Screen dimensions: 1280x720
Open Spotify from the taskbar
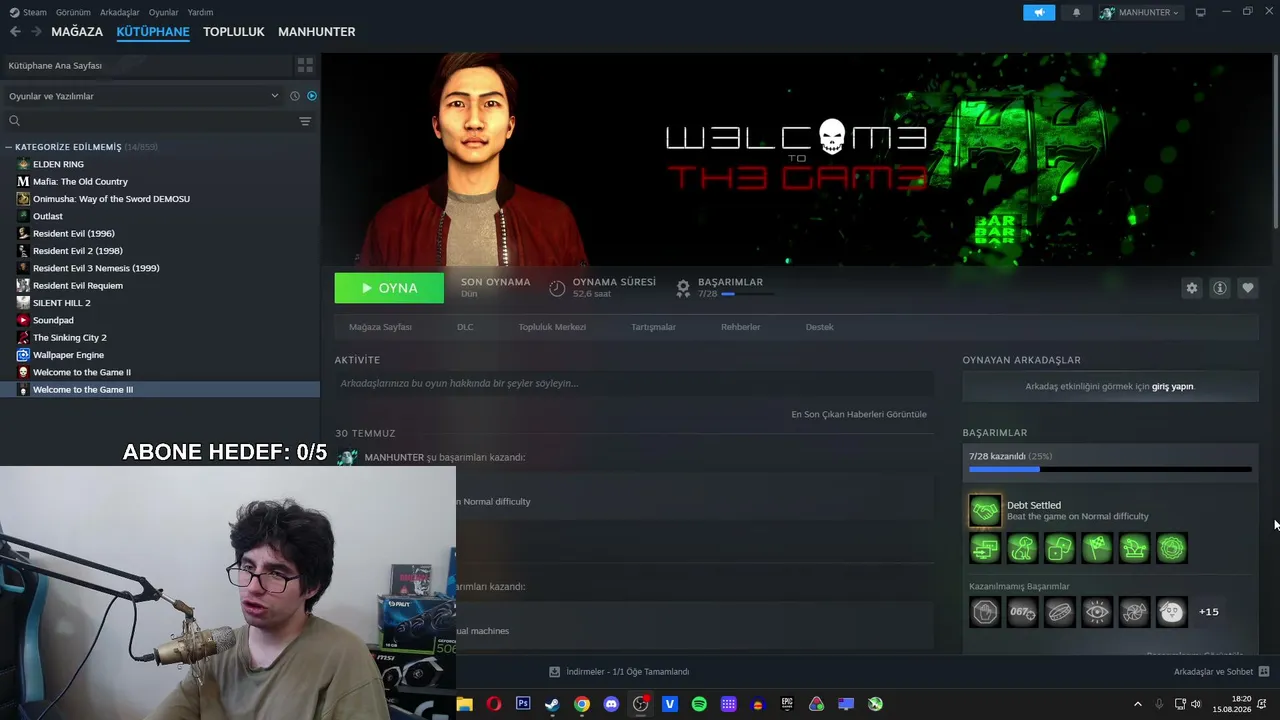(699, 704)
